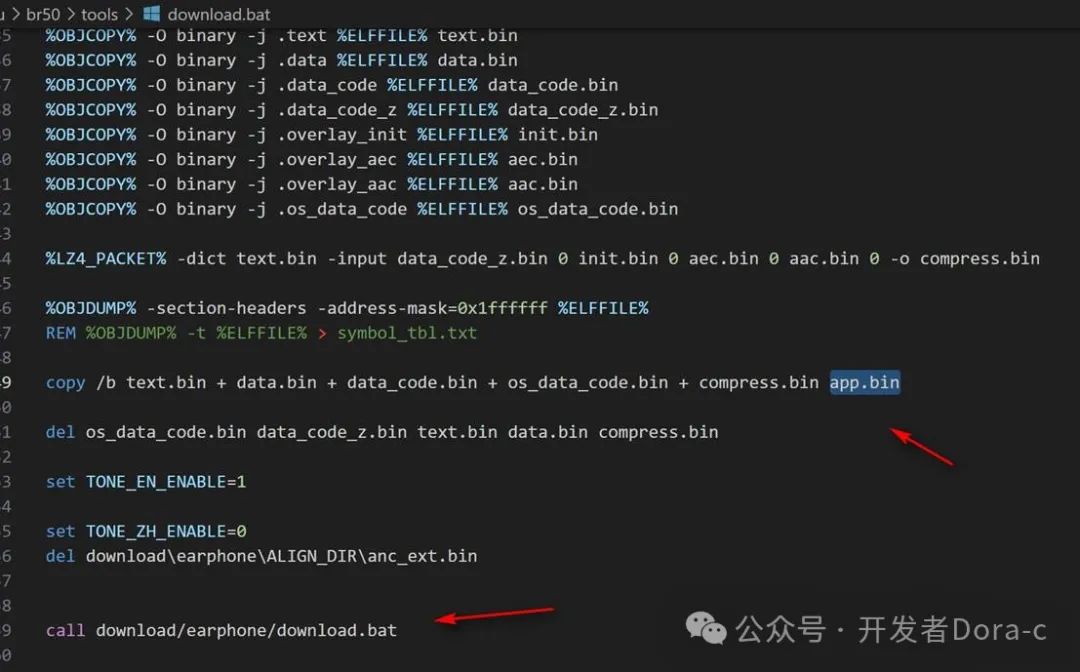Select the br50 breadcrumb folder
The height and width of the screenshot is (672, 1080).
click(x=43, y=14)
